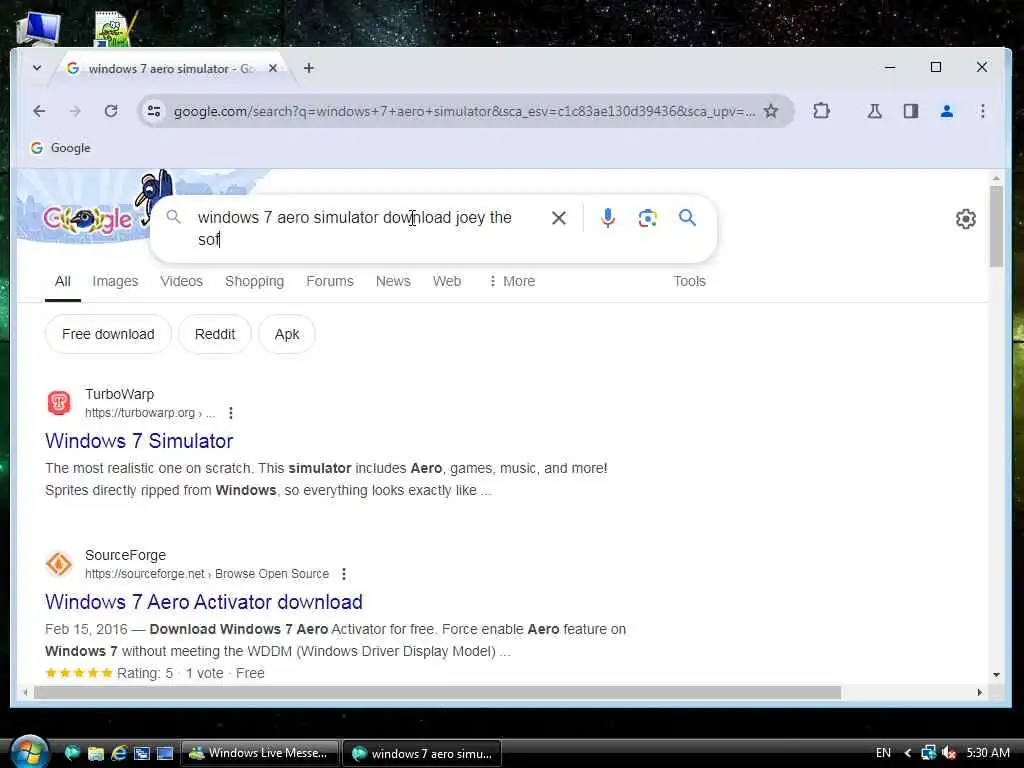Open Quick Settings gear icon
Viewport: 1024px width, 768px height.
pyautogui.click(x=966, y=219)
